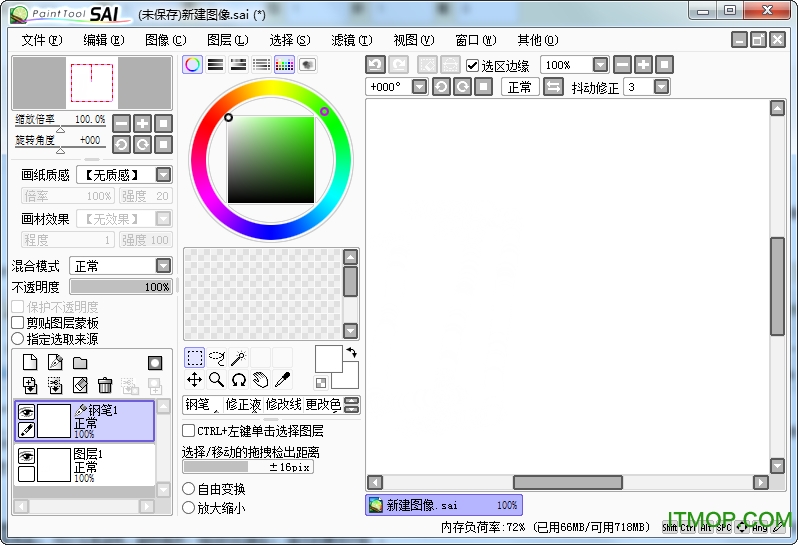Select the 自由变换 radio button
Screen dimensions: 798x545
[x=189, y=489]
